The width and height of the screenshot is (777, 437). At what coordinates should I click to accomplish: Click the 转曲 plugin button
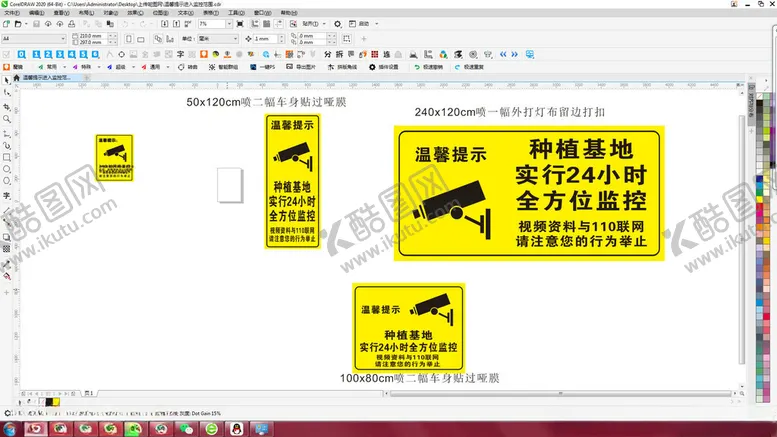pyautogui.click(x=188, y=67)
